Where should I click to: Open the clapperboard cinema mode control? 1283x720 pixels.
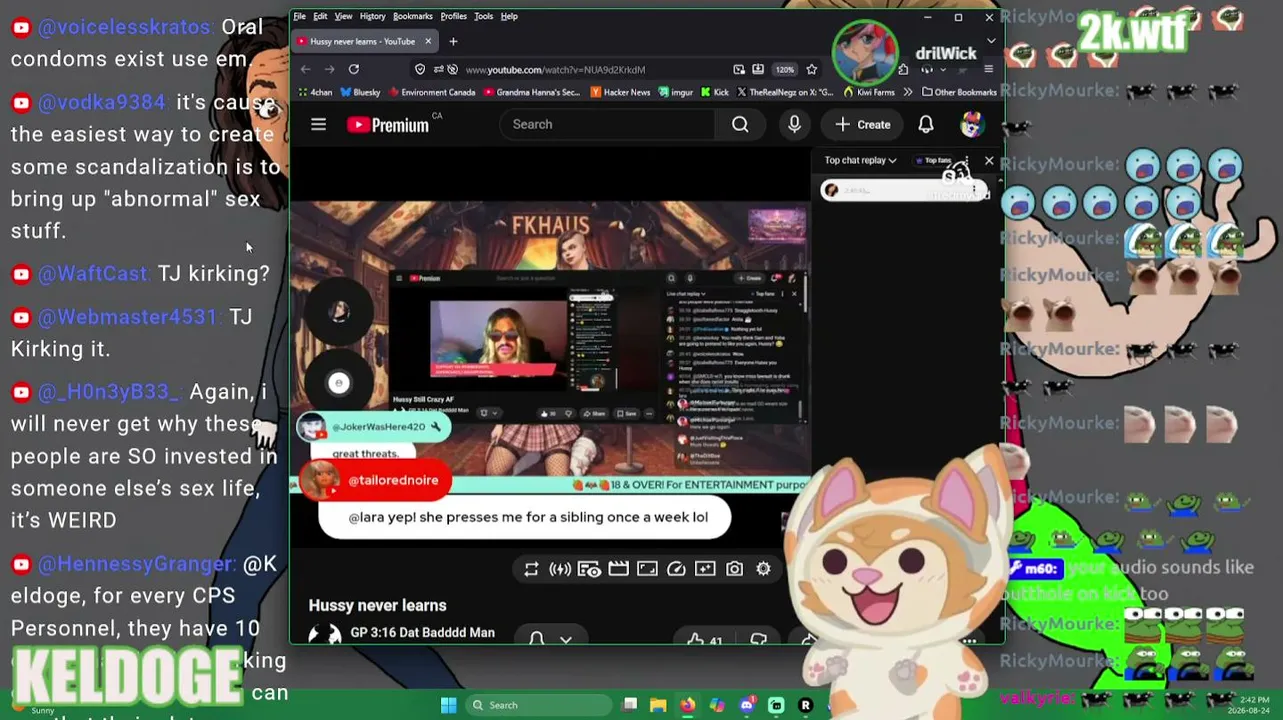618,569
